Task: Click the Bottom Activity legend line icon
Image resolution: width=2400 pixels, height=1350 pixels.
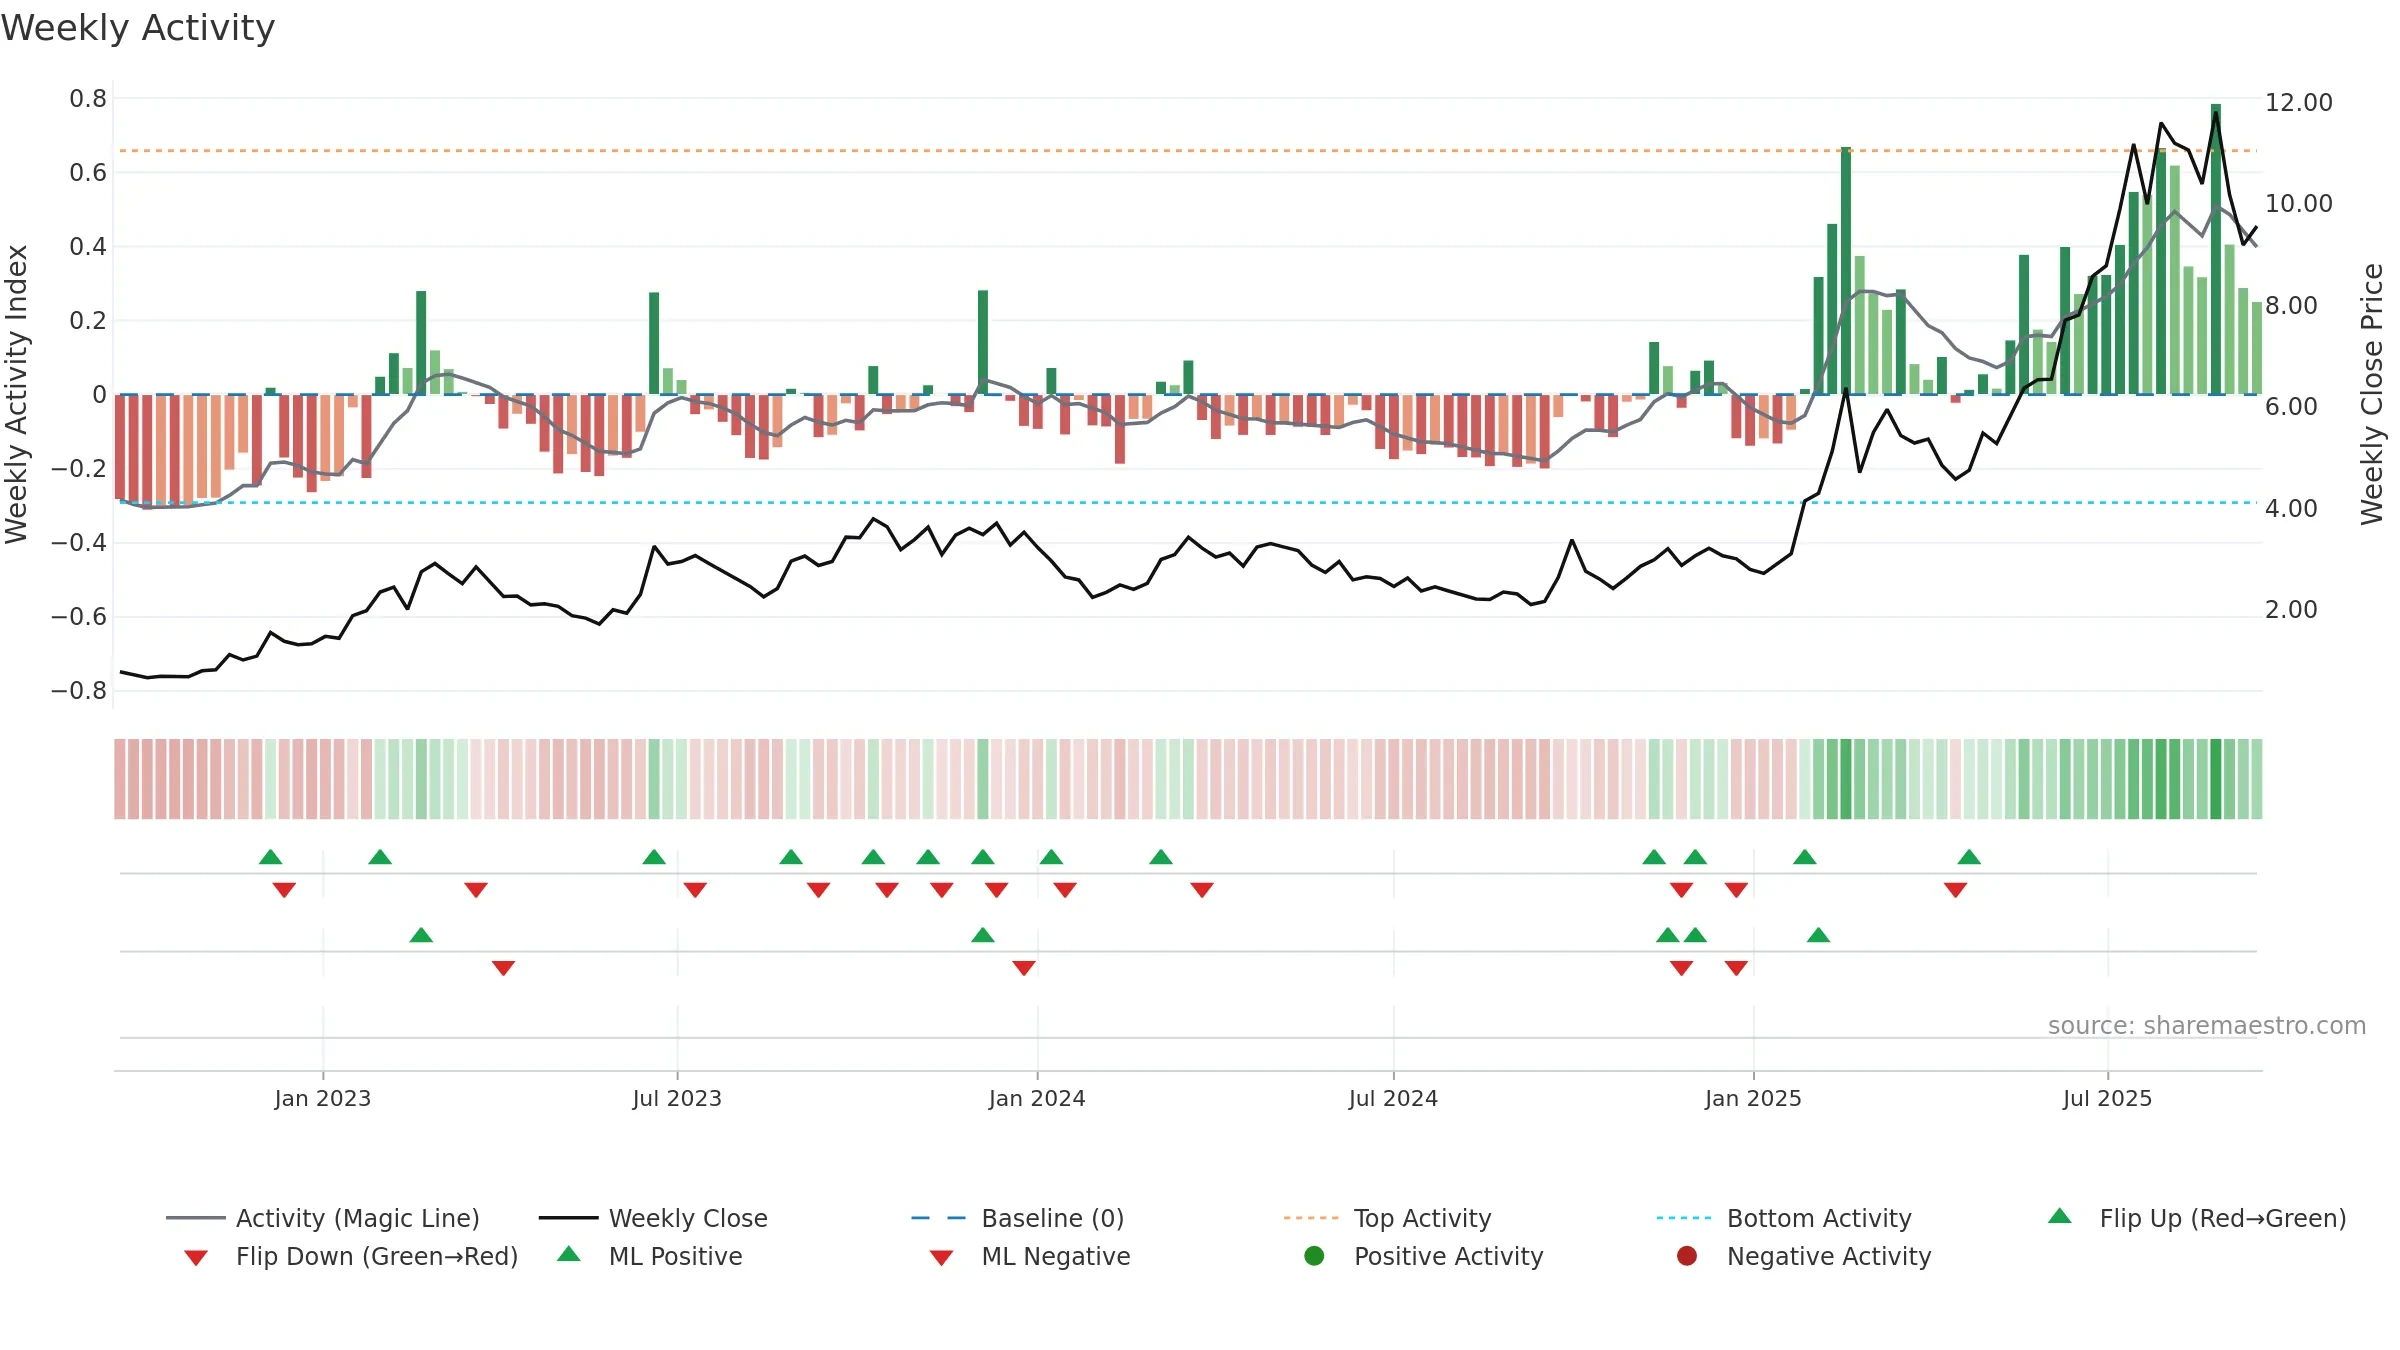Action: click(1684, 1218)
